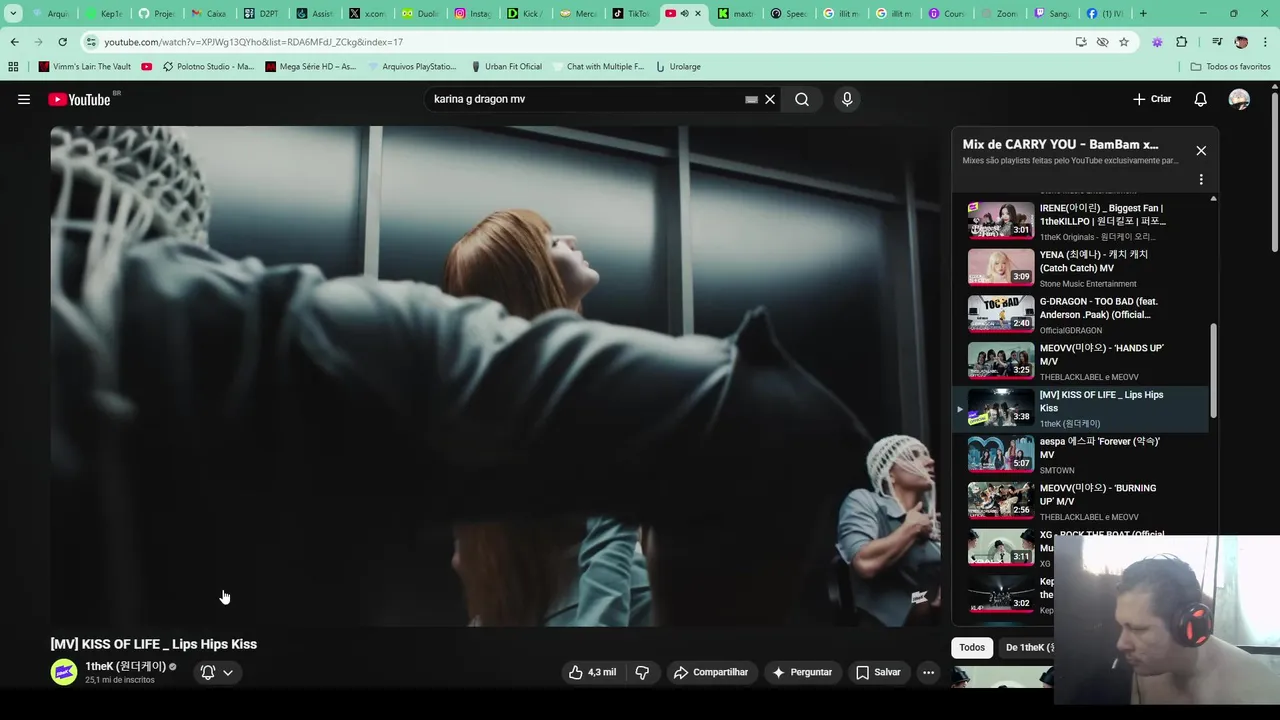Save the video with Salvar
This screenshot has height=720, width=1280.
[878, 672]
